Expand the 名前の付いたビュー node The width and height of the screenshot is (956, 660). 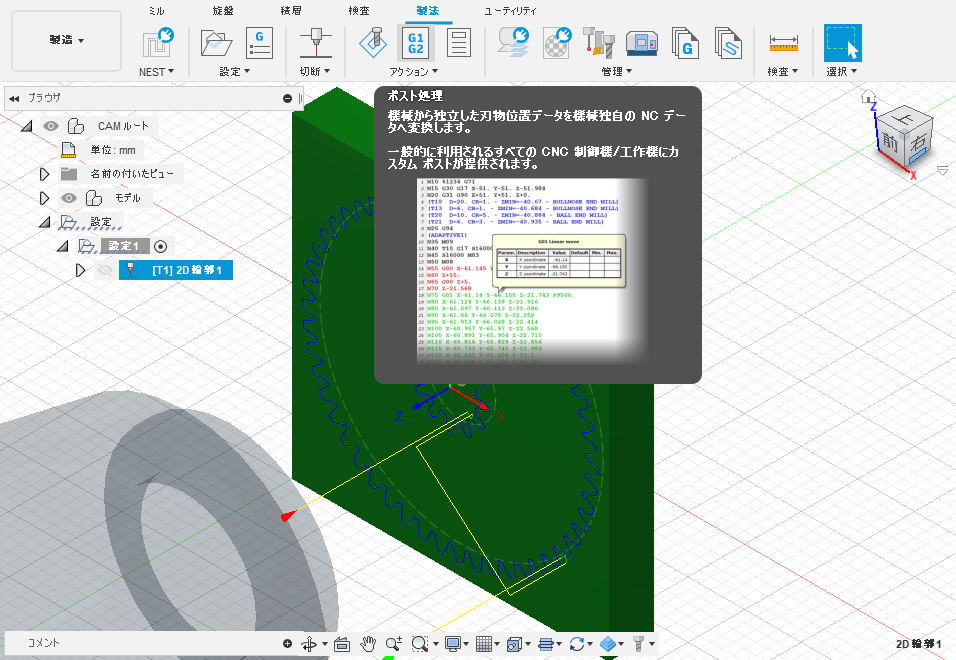point(43,174)
